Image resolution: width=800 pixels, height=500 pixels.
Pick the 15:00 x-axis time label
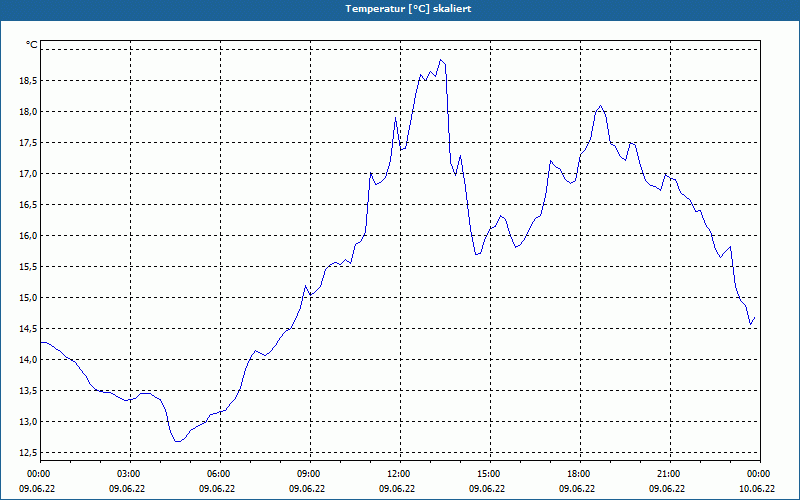487,474
